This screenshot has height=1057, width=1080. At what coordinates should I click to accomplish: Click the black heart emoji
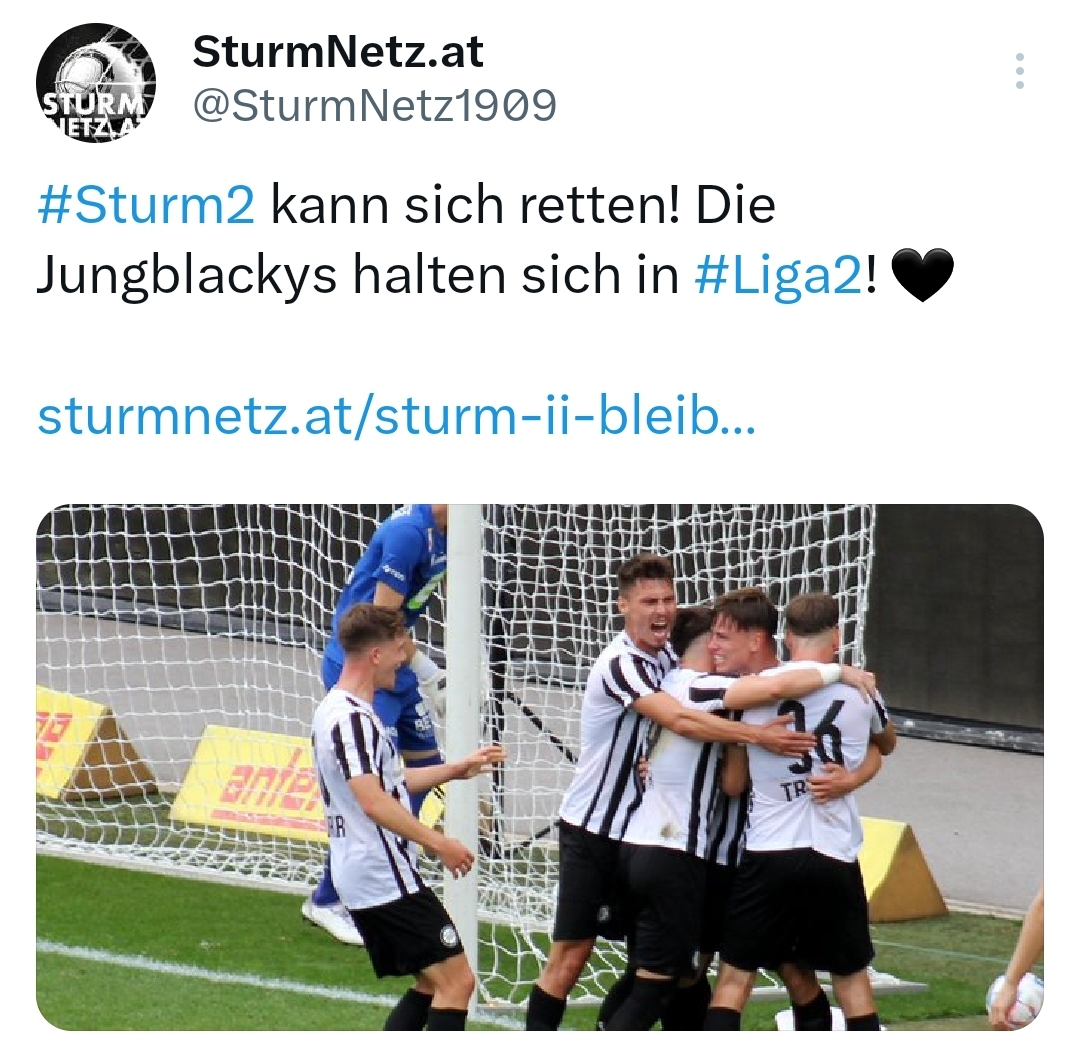pyautogui.click(x=922, y=275)
